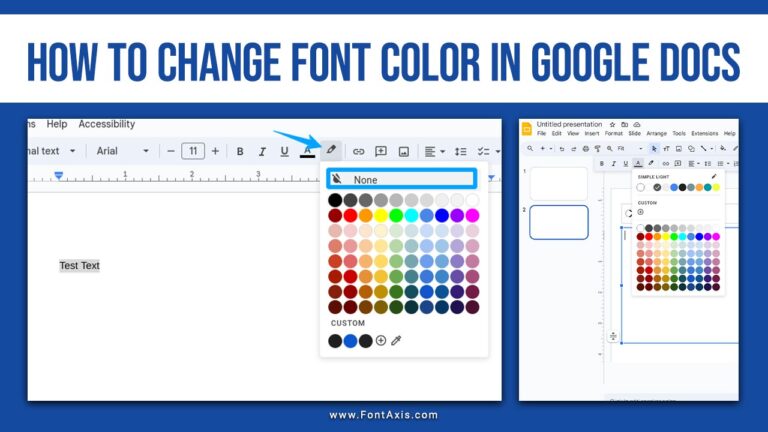Increase the font size with the plus button
The width and height of the screenshot is (768, 432).
(x=215, y=151)
